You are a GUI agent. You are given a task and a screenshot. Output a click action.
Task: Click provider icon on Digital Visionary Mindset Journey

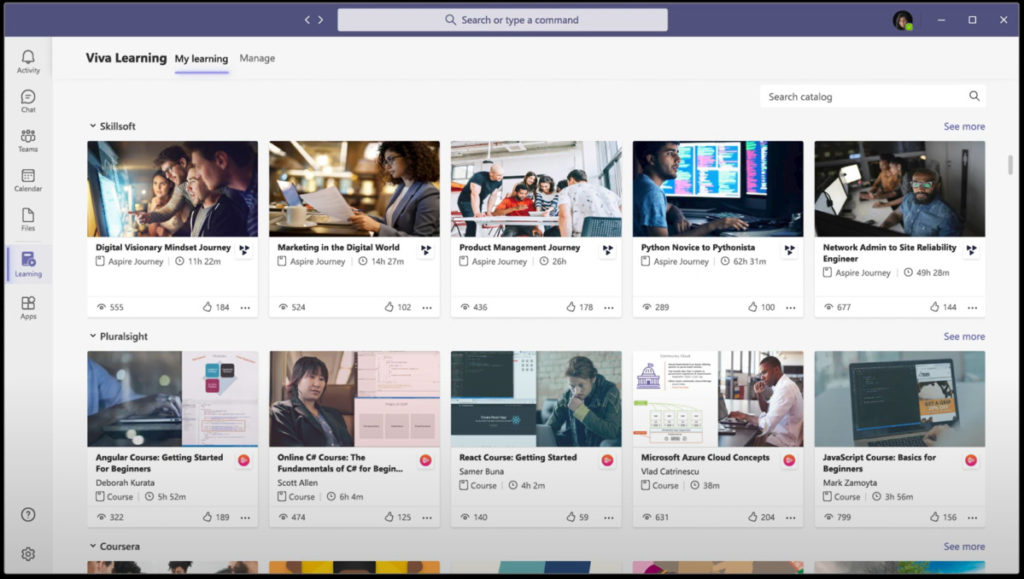(x=244, y=249)
